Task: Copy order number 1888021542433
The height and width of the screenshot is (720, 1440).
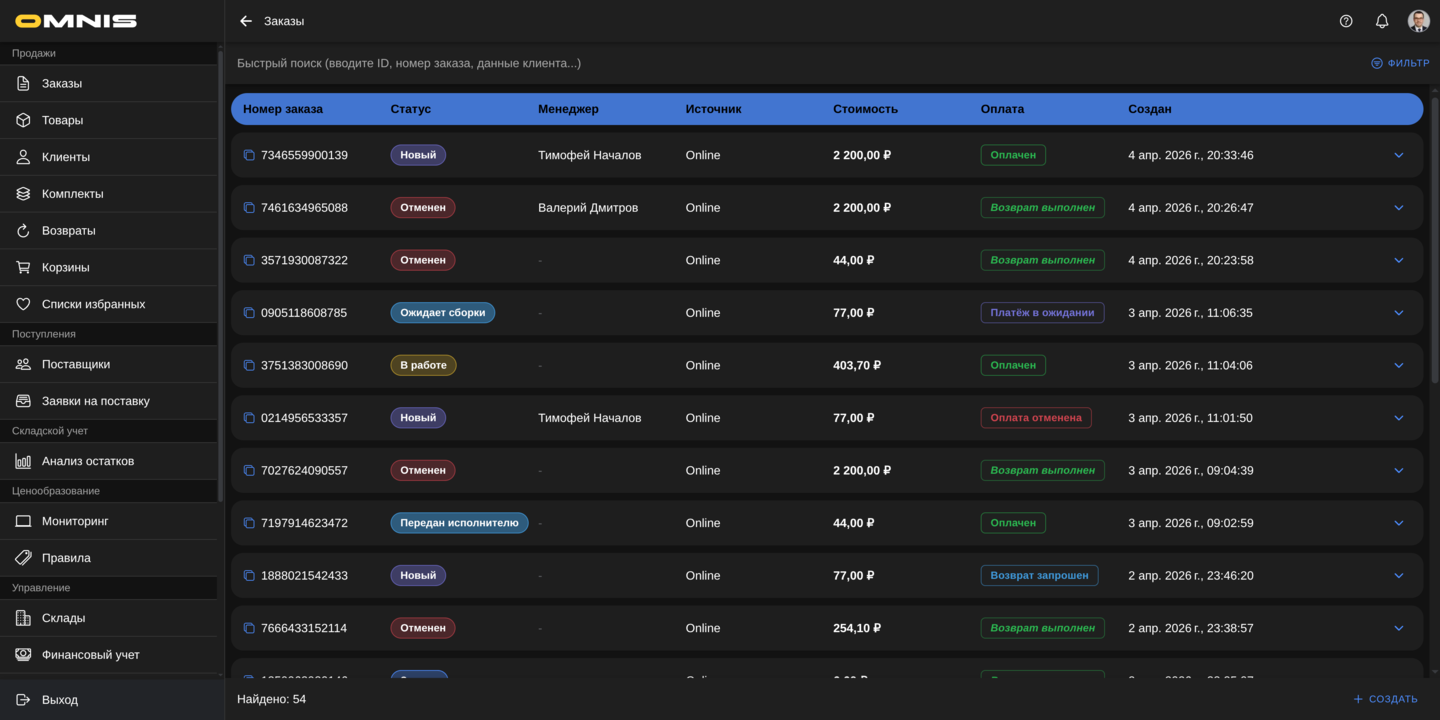Action: [249, 576]
